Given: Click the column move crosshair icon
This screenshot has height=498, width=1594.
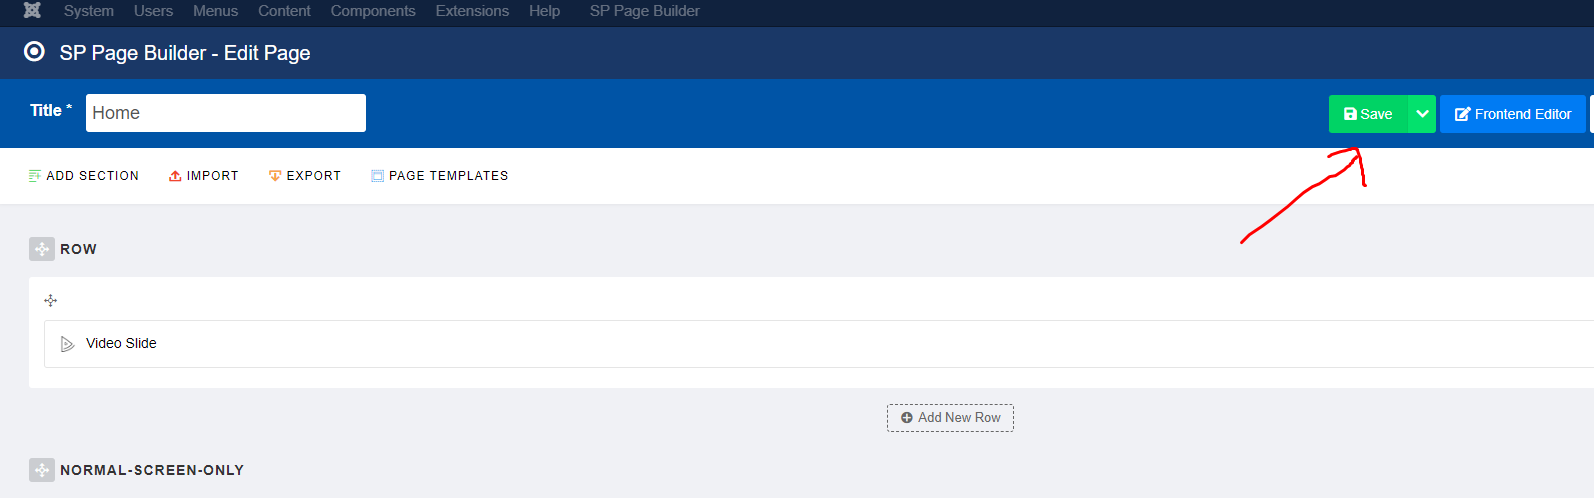Looking at the screenshot, I should click(51, 300).
